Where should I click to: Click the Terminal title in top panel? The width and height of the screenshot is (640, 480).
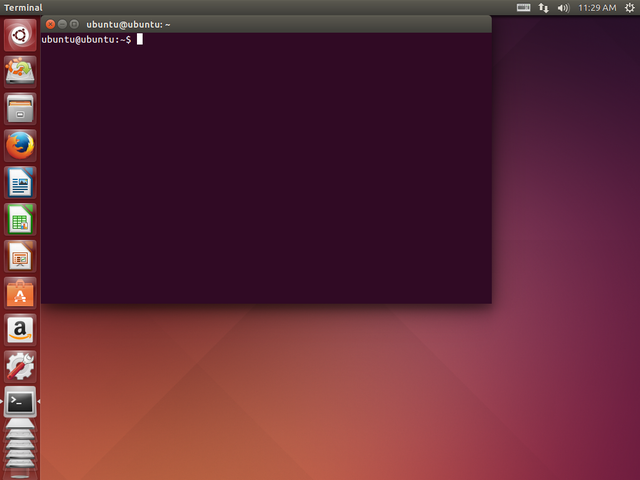23,7
